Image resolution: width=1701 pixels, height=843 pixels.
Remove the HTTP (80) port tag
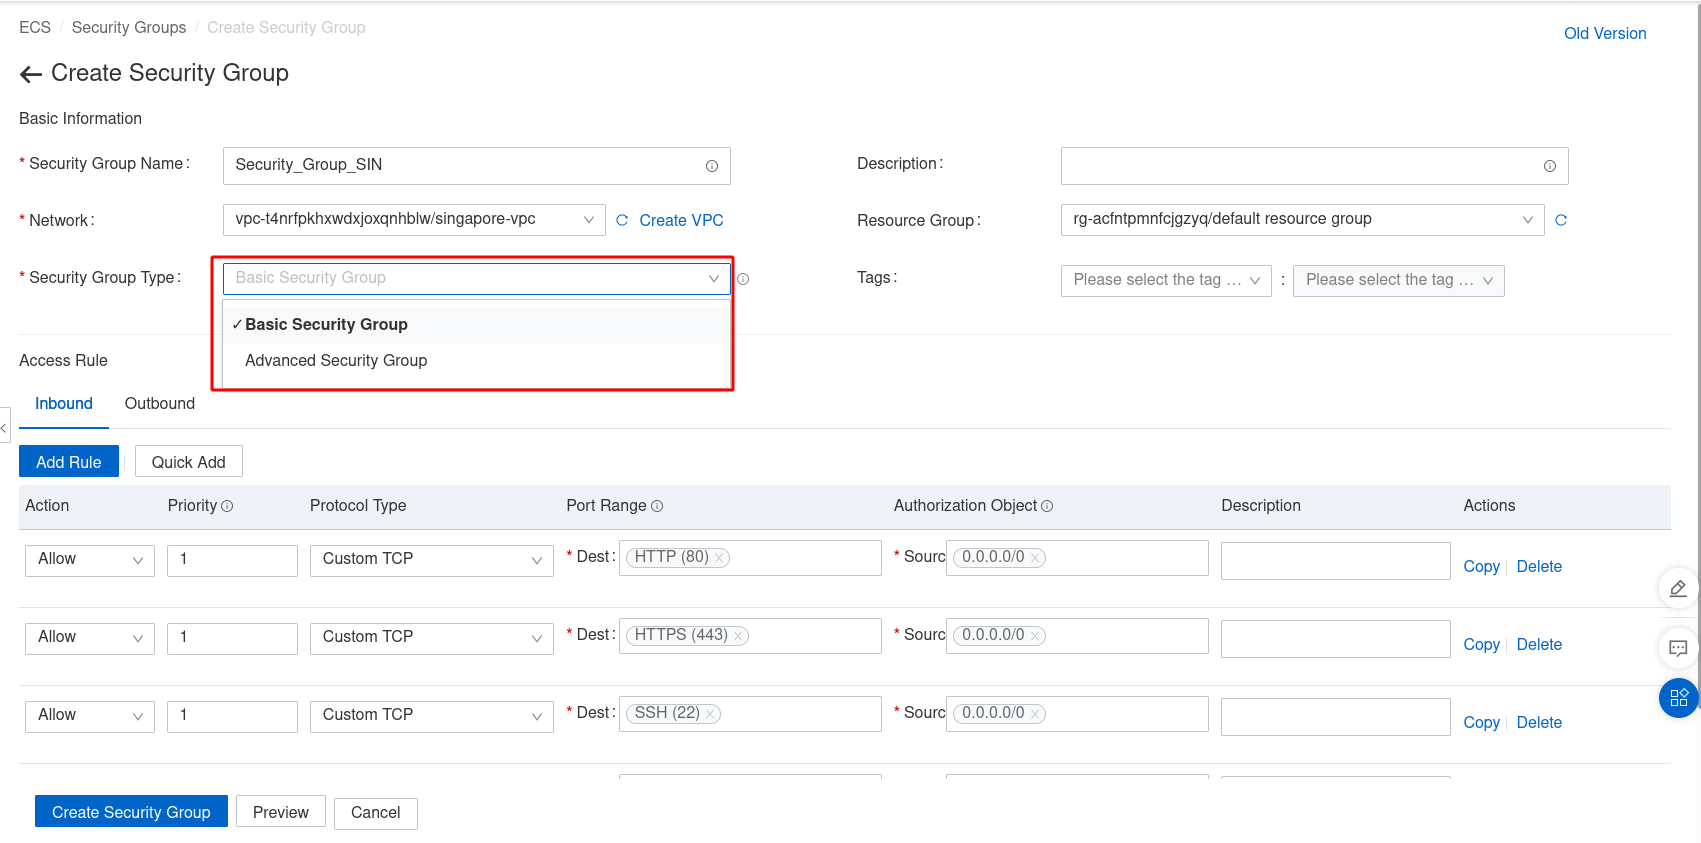point(718,558)
